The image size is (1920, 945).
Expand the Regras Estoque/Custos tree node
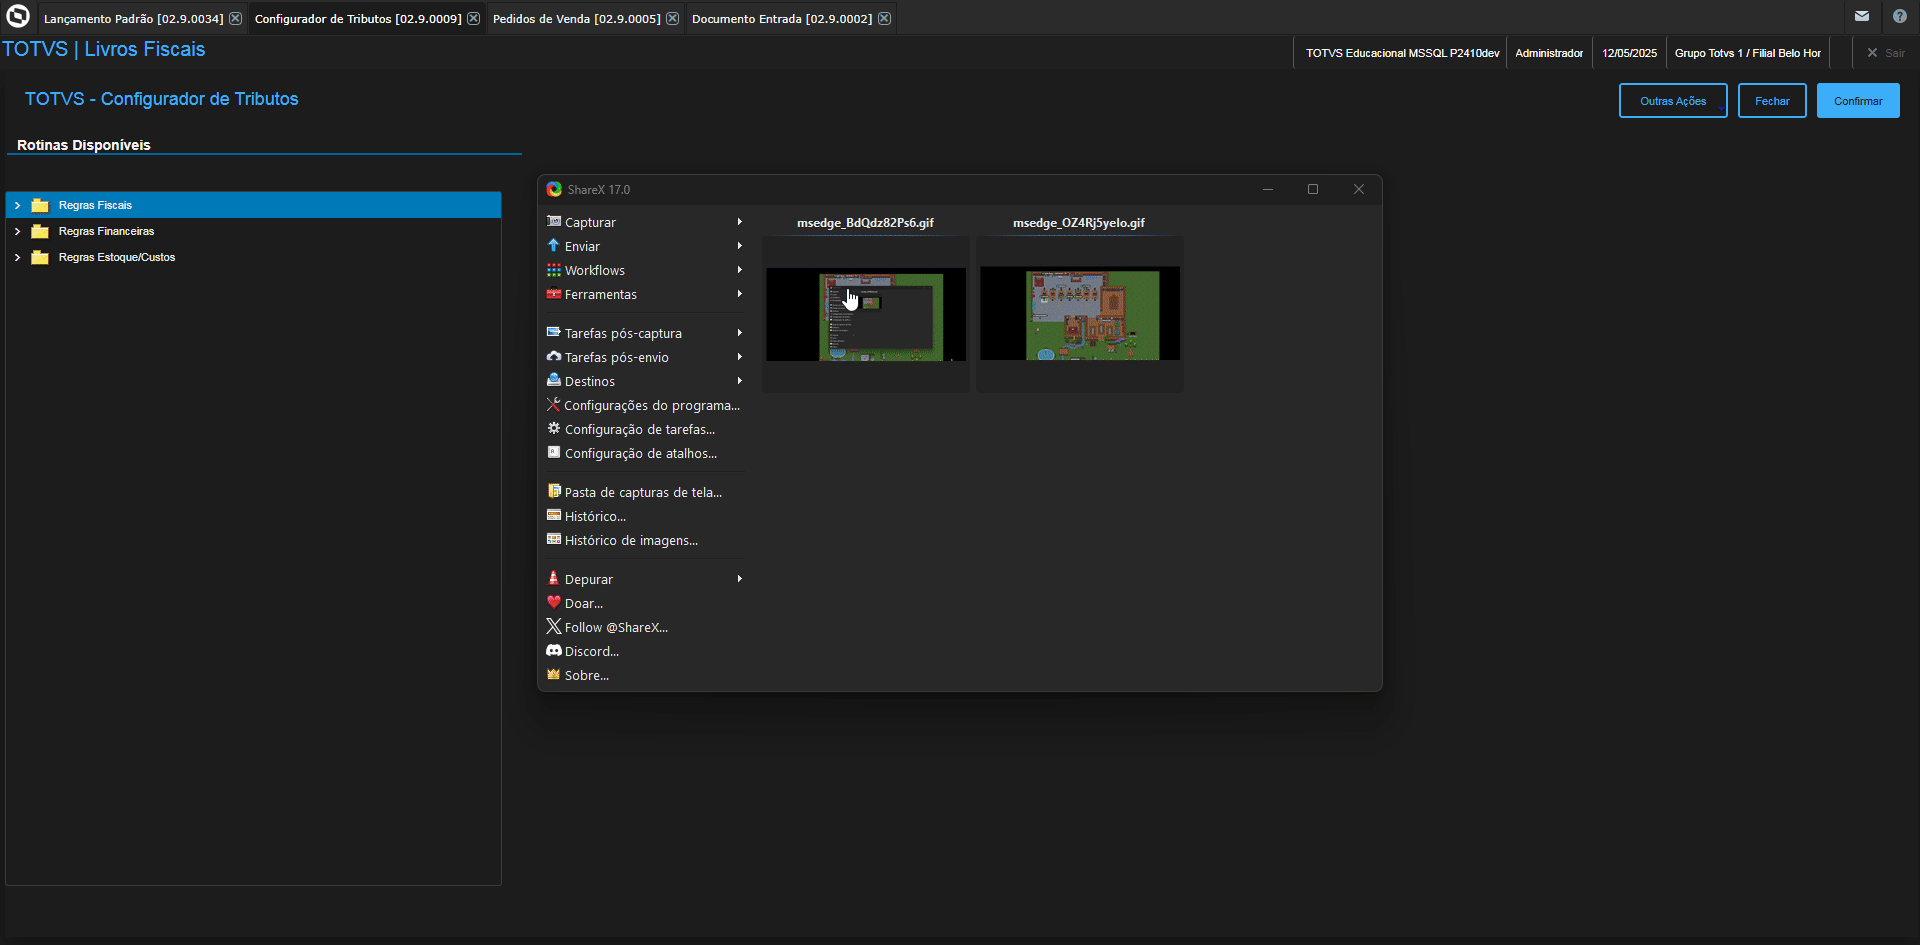pos(17,257)
